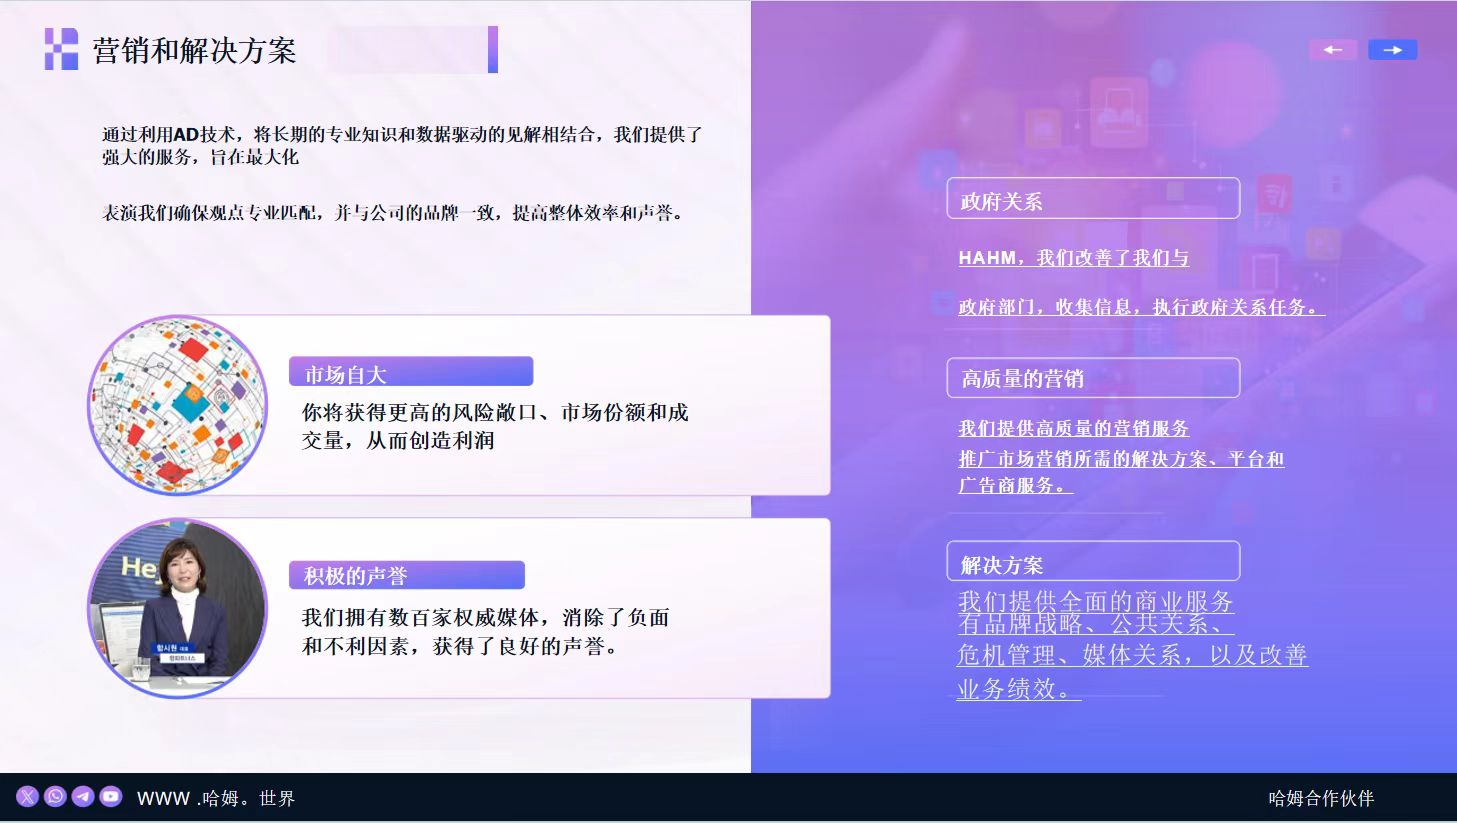Screen dimensions: 1457x823
Task: Click the text 你将获得更高的风险敞口、市场份额和成
Action: [495, 412]
